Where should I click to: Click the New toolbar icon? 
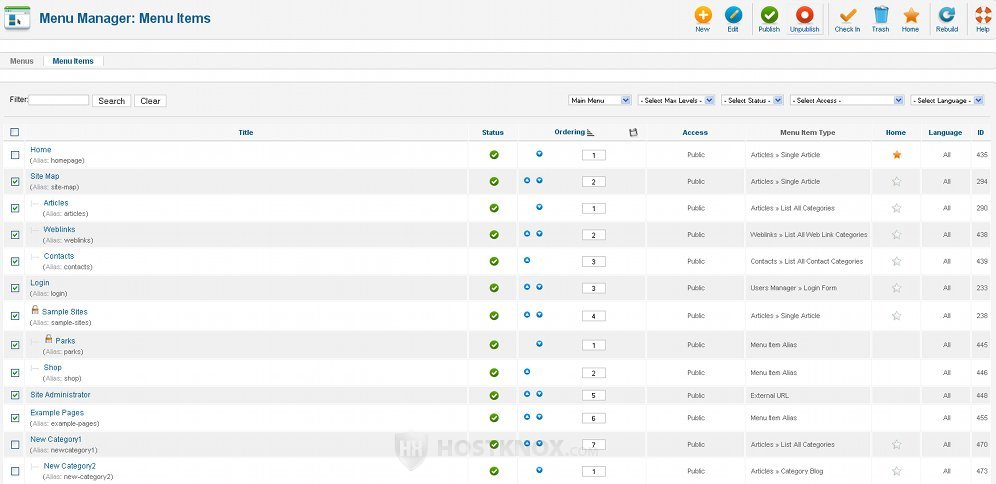pyautogui.click(x=702, y=19)
